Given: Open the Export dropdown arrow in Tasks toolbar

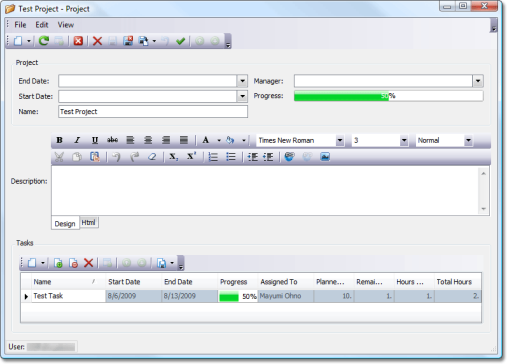Looking at the screenshot, I should [172, 263].
